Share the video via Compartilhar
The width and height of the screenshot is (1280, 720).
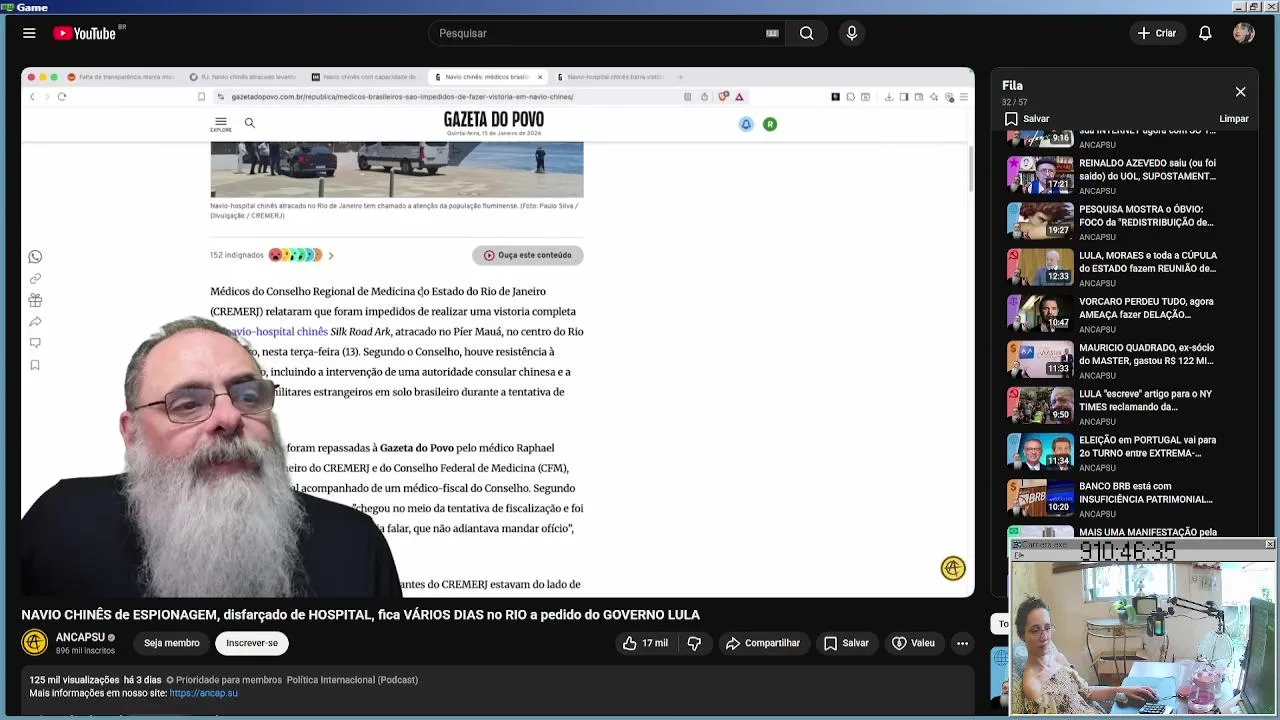pyautogui.click(x=763, y=643)
